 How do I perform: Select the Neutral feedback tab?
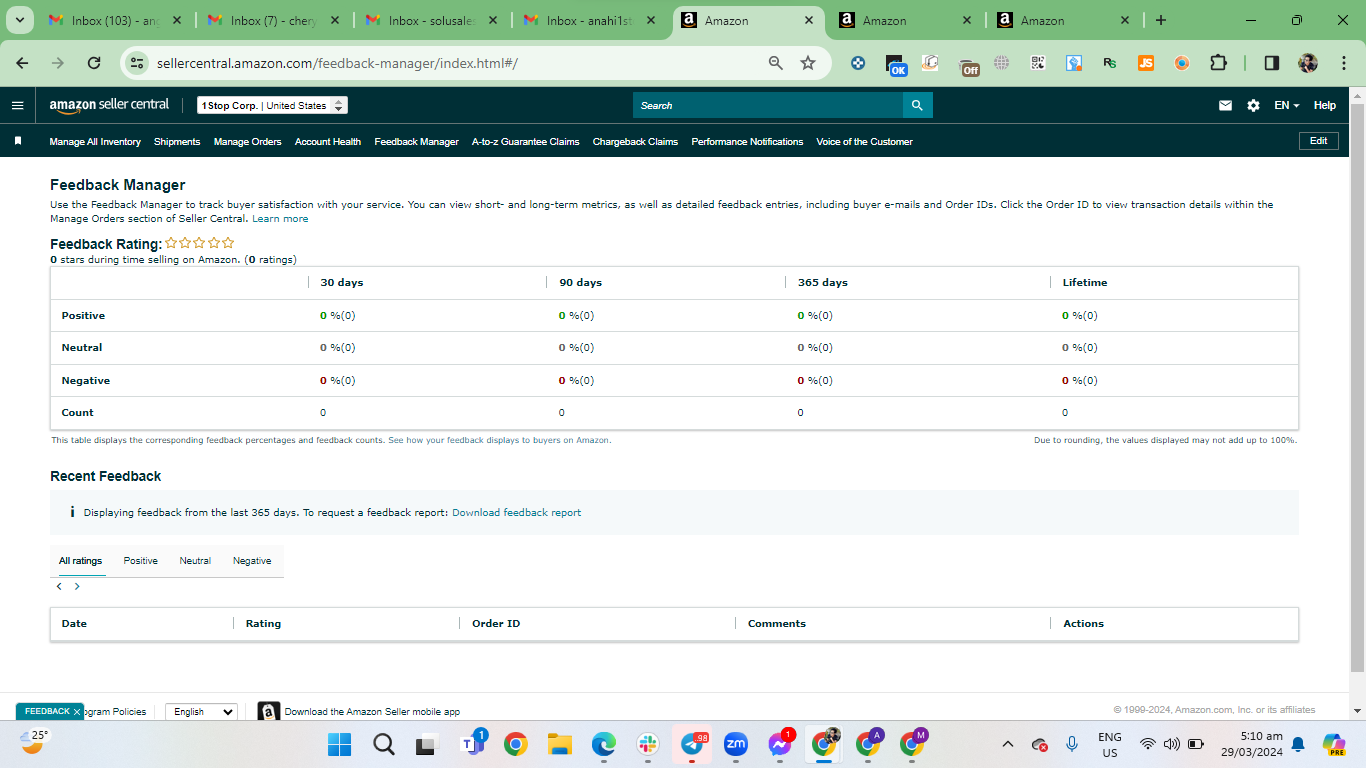tap(195, 561)
